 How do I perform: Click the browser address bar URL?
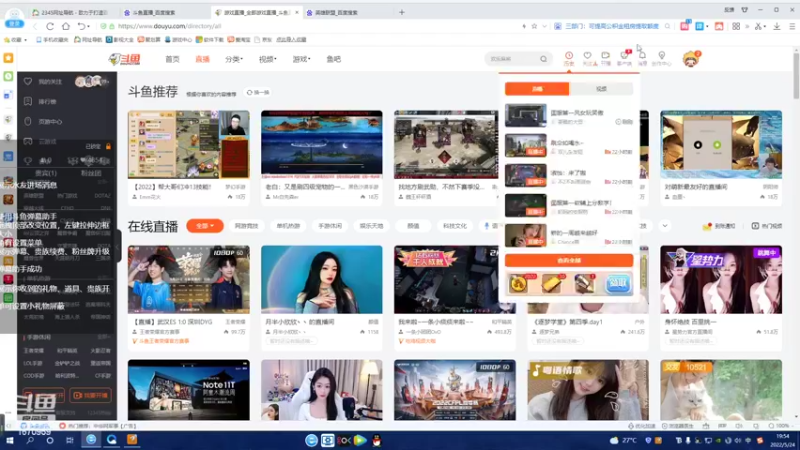click(x=169, y=26)
